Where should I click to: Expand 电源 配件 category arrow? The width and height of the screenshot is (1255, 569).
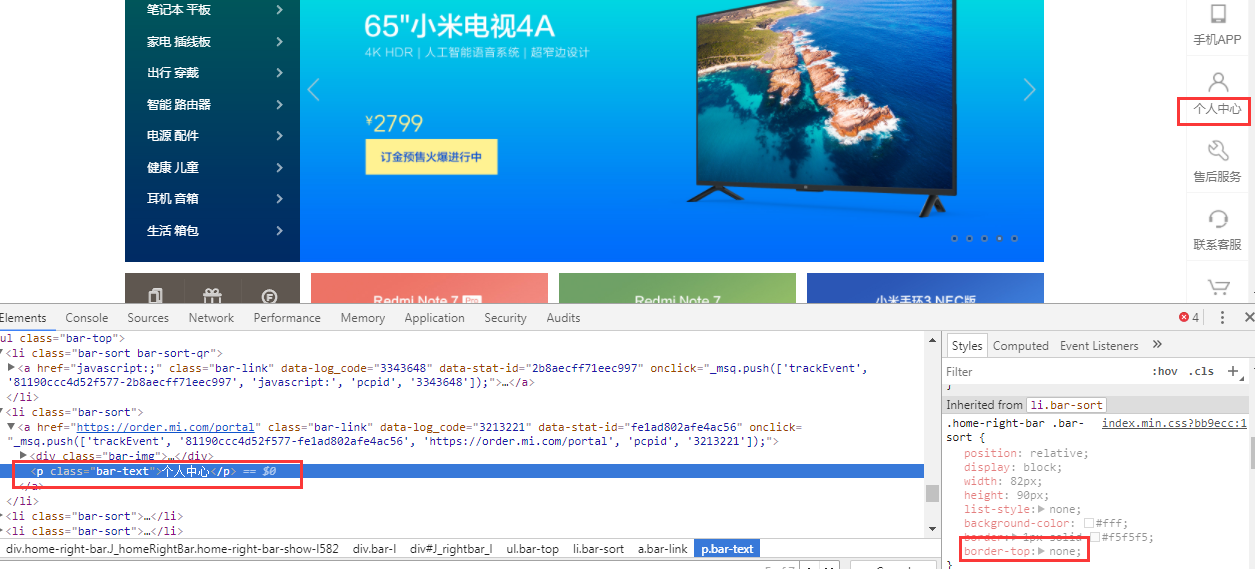pyautogui.click(x=279, y=136)
